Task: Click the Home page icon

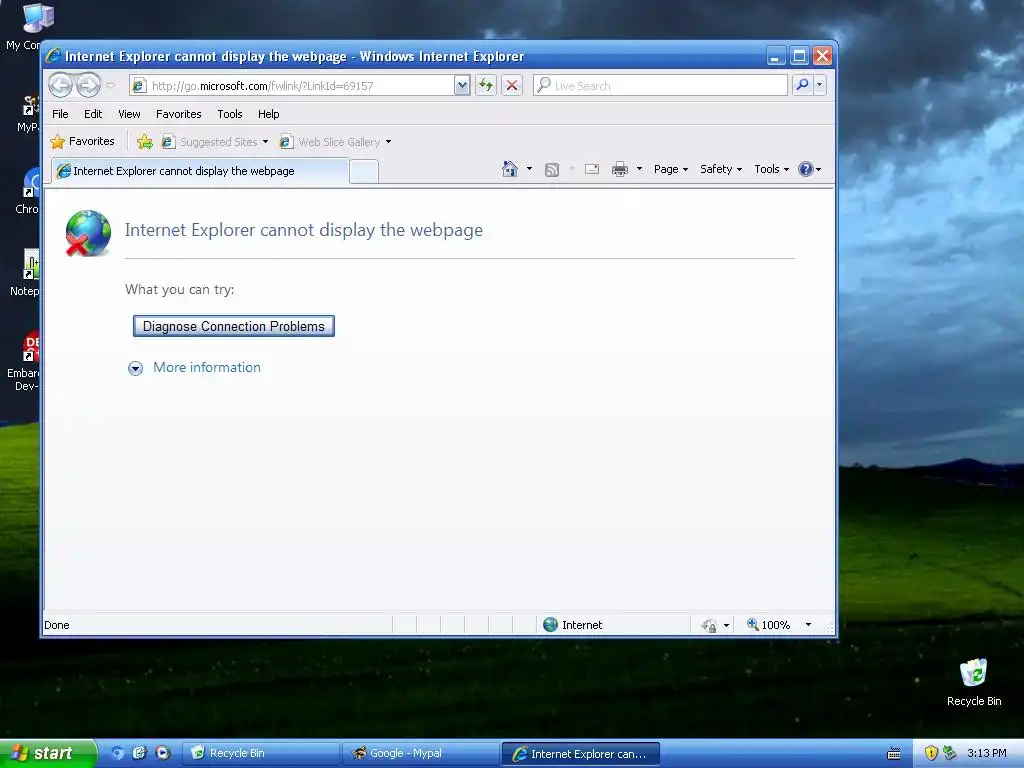Action: 510,169
